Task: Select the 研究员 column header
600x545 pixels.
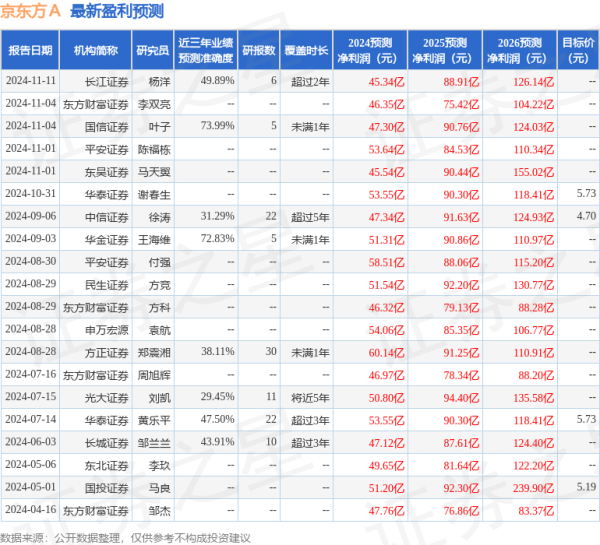Action: 152,50
